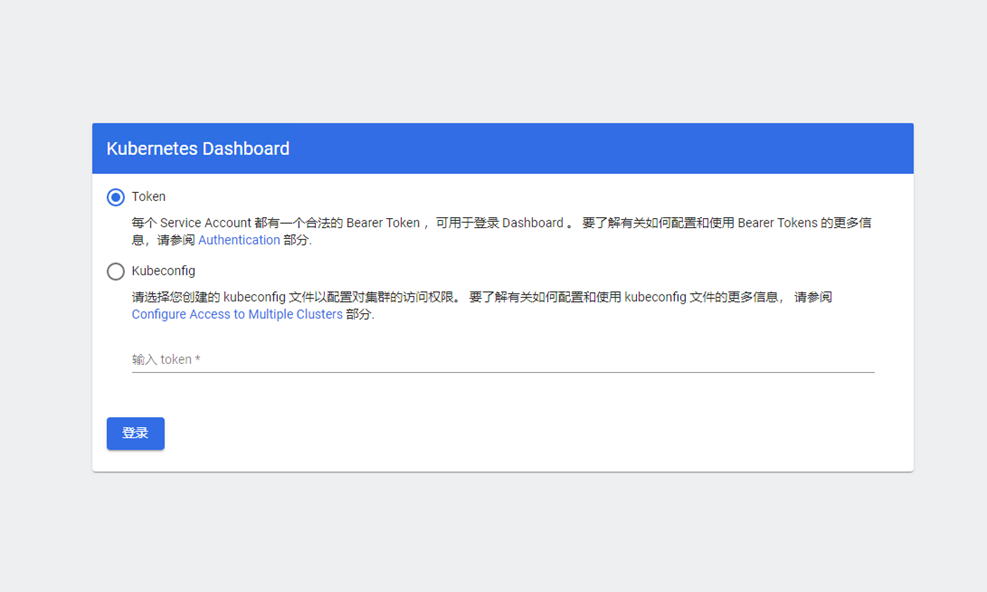Click the Kubeconfig option label text
The image size is (987, 592).
point(164,271)
